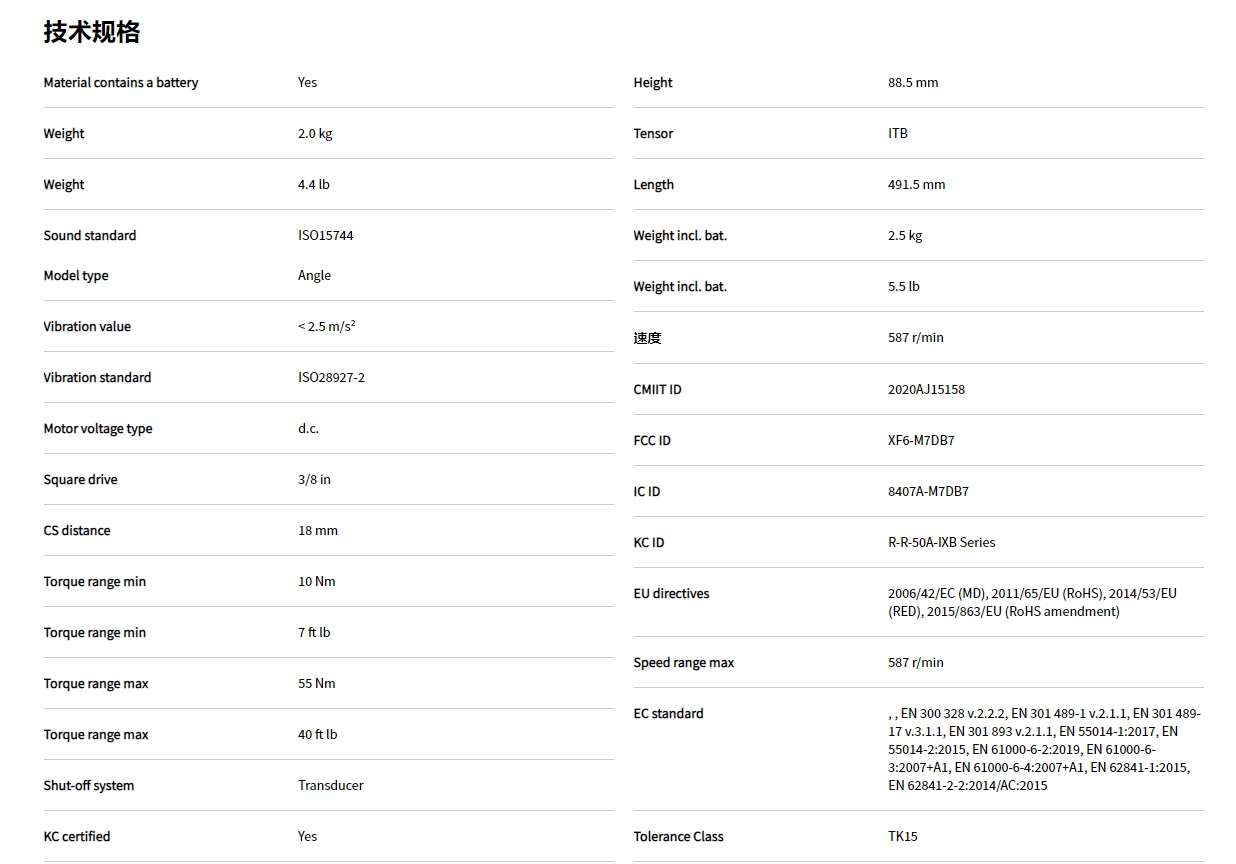Select the CMIIT ID value 2020AJ15158
This screenshot has width=1236, height=864.
(x=926, y=389)
